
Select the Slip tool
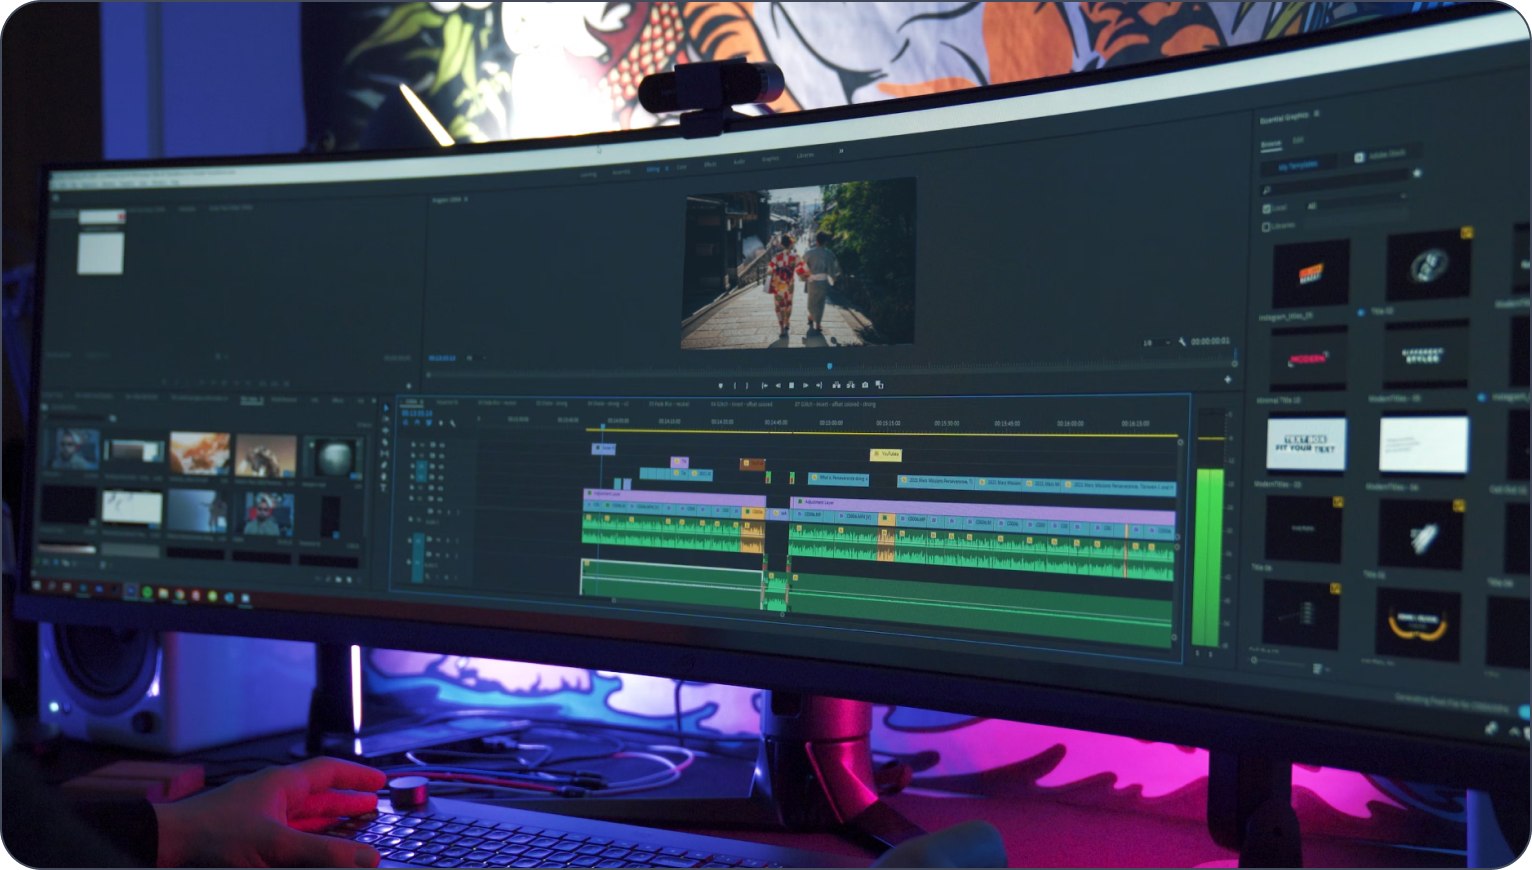coord(385,453)
